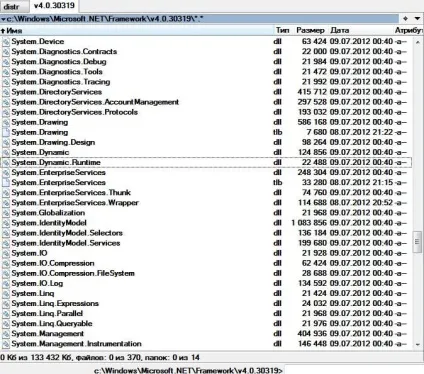
Task: Select the System.IO file name
Action: pyautogui.click(x=29, y=253)
